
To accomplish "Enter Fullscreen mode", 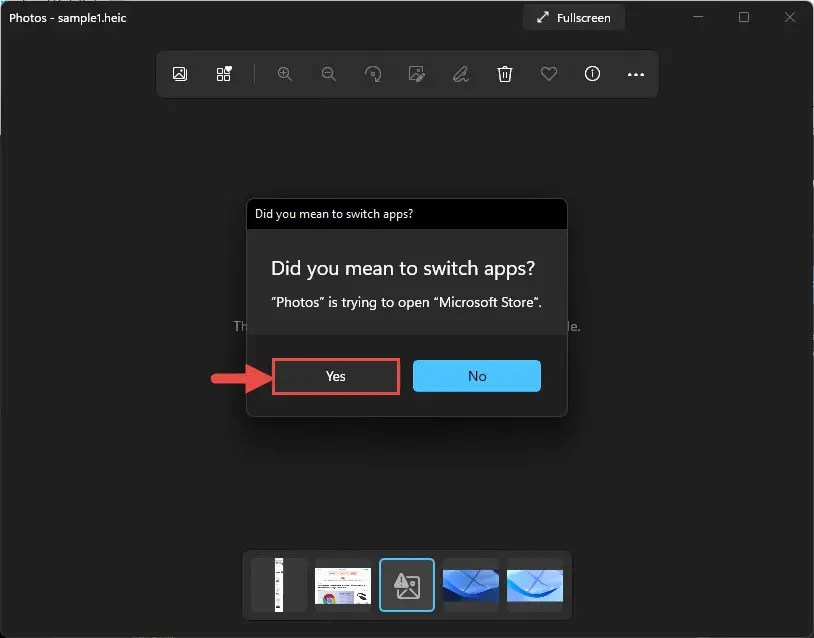I will click(x=574, y=18).
